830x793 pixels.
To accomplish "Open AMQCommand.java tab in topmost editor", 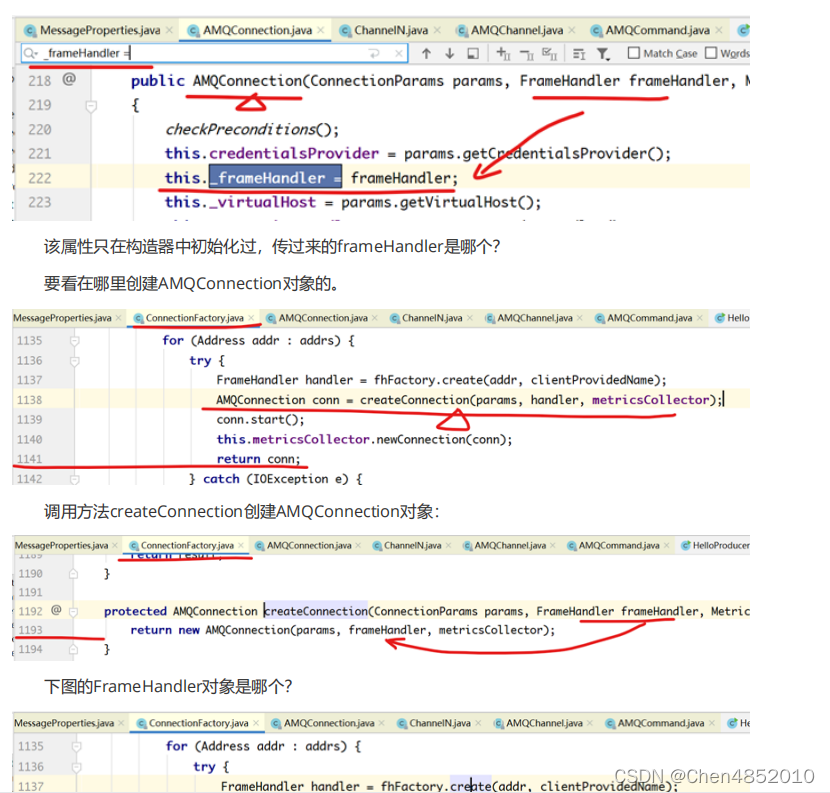I will 657,30.
